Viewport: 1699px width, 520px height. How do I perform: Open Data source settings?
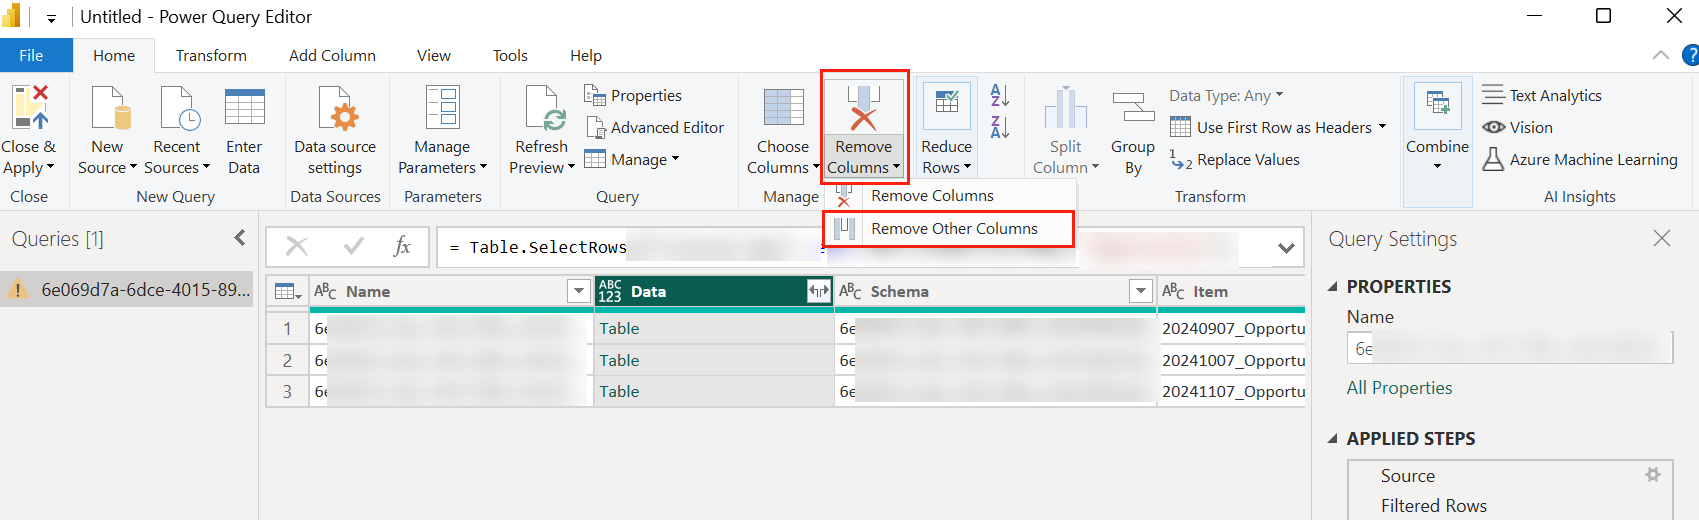[x=335, y=130]
